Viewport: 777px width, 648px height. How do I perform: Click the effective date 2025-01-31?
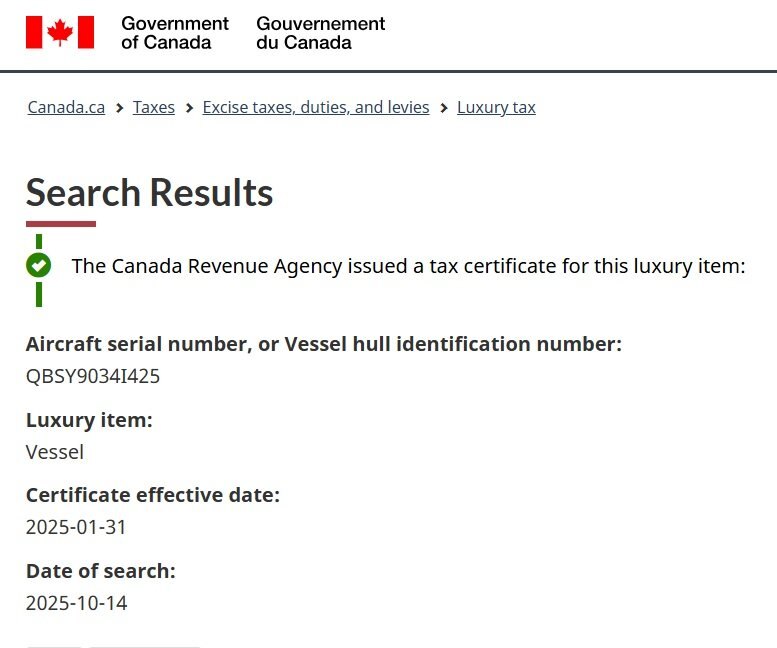pyautogui.click(x=76, y=527)
